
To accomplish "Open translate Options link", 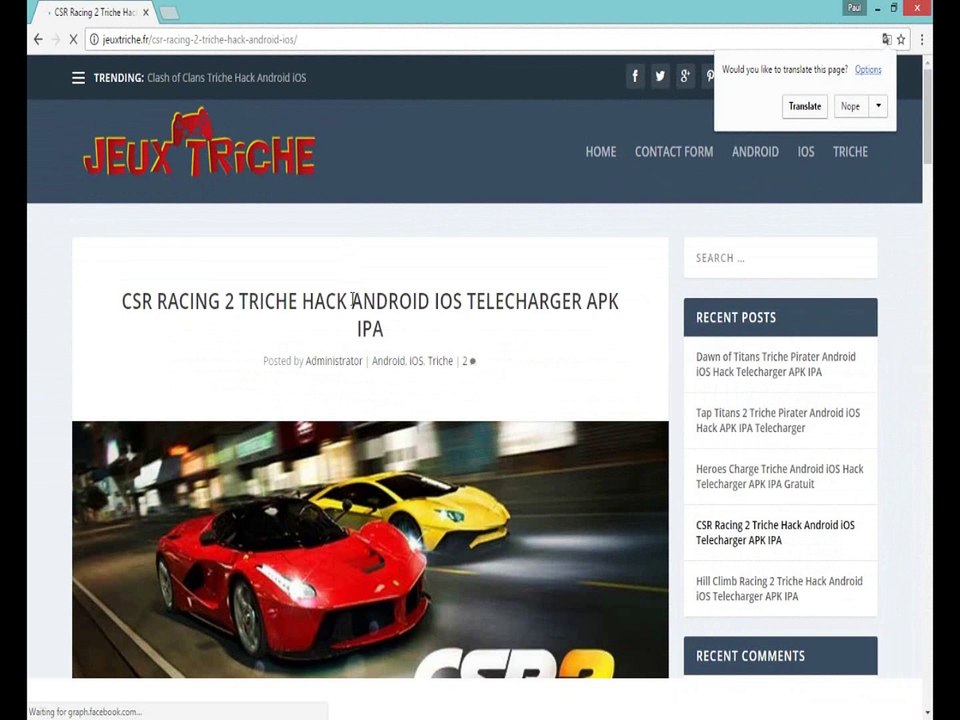I will [868, 69].
